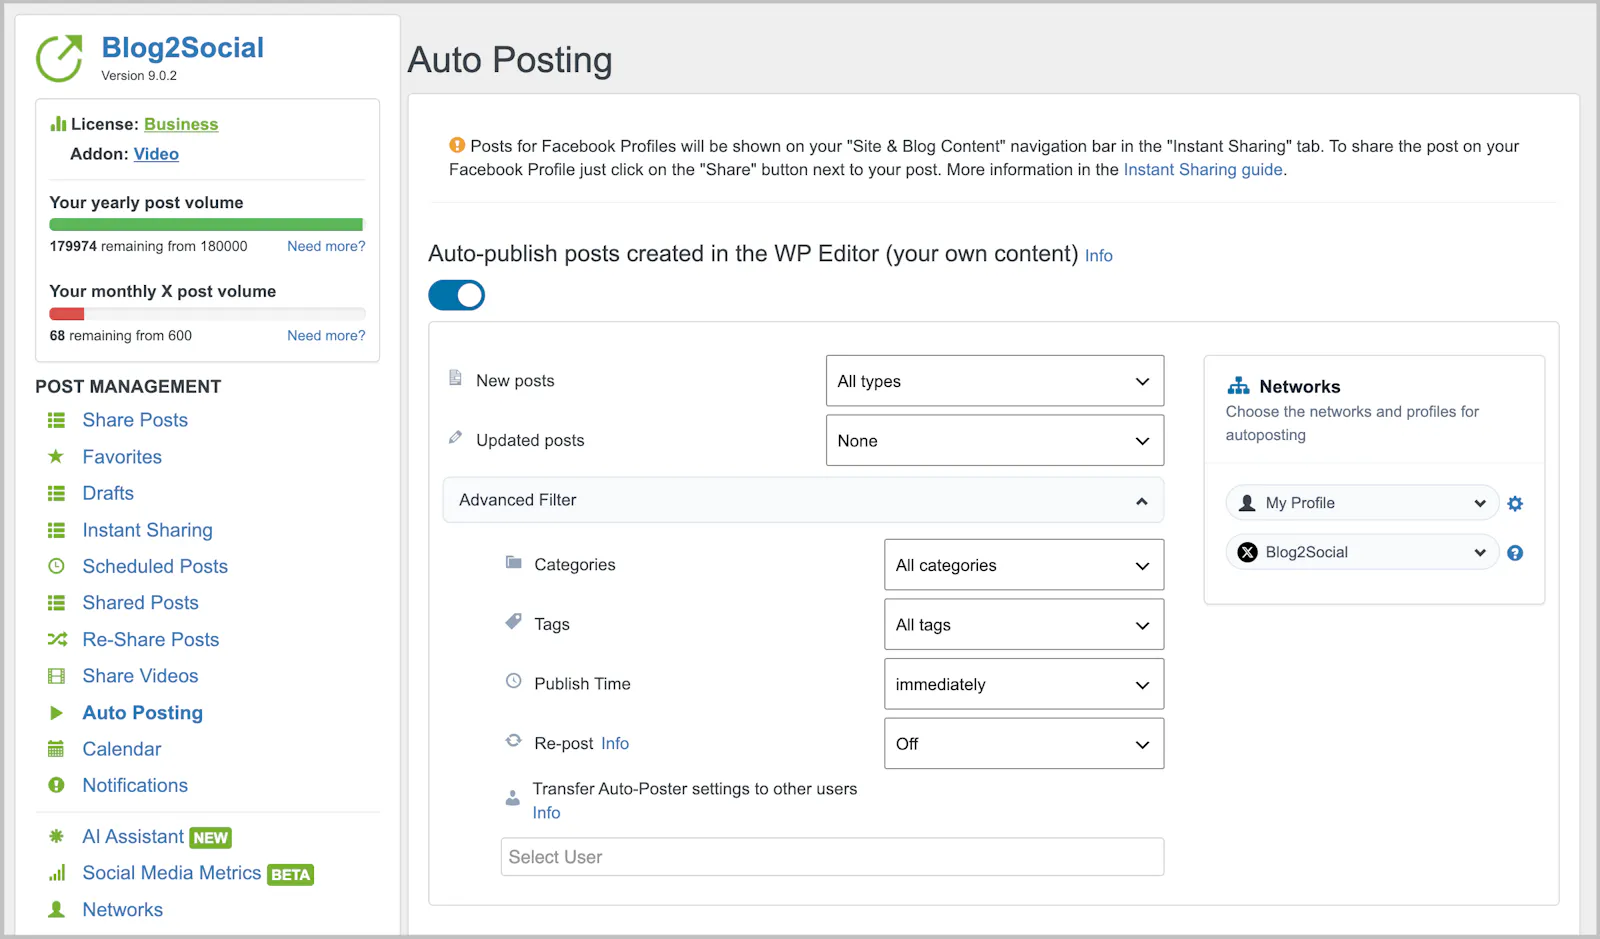Click the Favorites star icon
Image resolution: width=1600 pixels, height=939 pixels.
pyautogui.click(x=56, y=457)
